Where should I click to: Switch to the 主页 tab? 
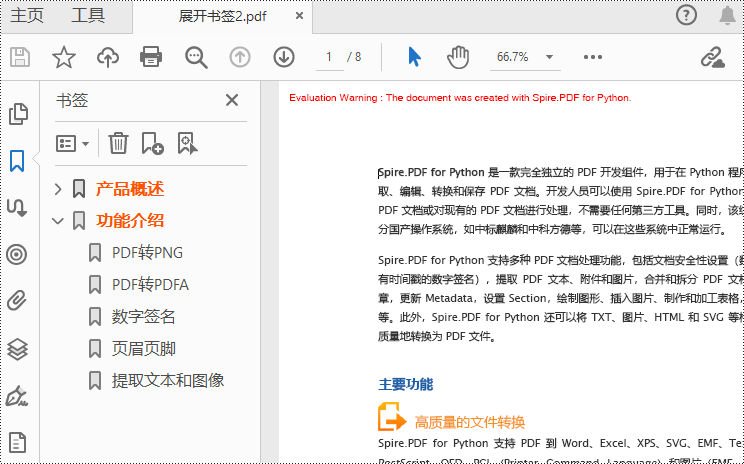point(27,15)
